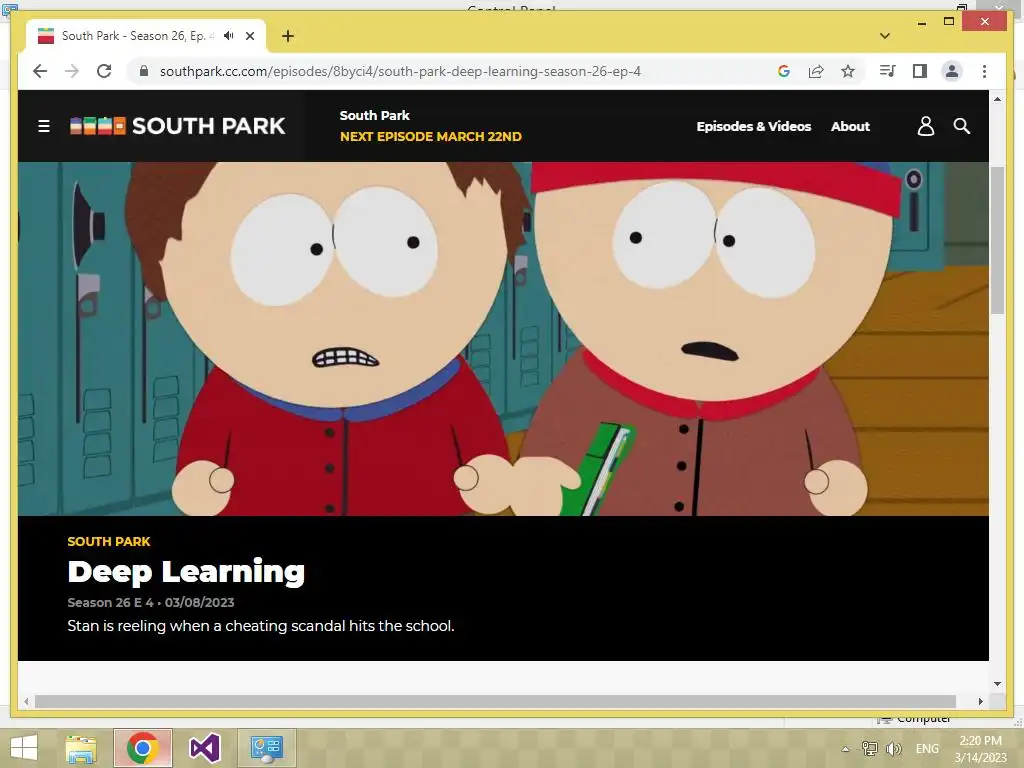This screenshot has height=768, width=1024.
Task: Click the Deep Learning episode image
Action: click(x=503, y=339)
